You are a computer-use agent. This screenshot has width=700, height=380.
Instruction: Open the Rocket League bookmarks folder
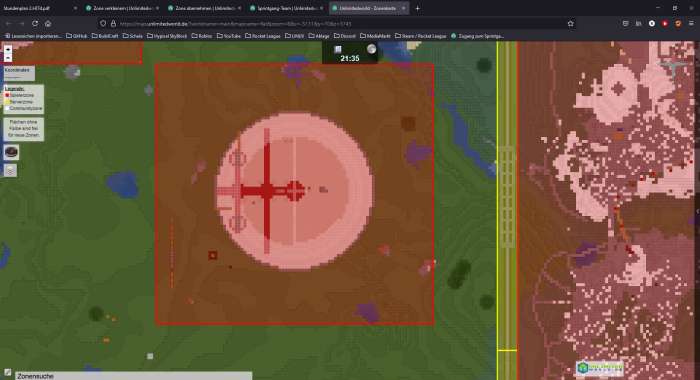click(262, 36)
